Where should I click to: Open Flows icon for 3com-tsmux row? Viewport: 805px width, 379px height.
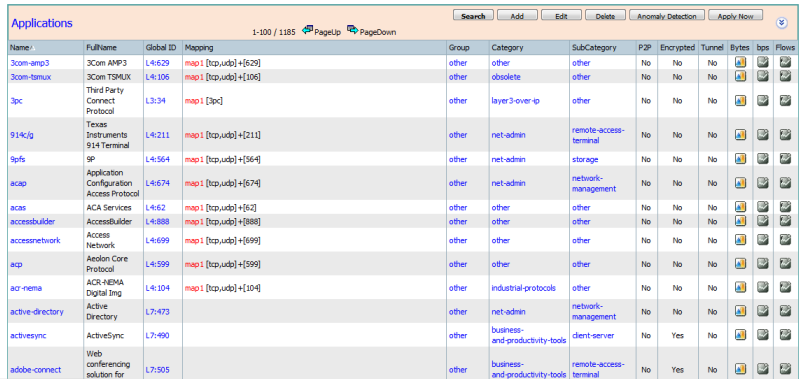point(785,77)
